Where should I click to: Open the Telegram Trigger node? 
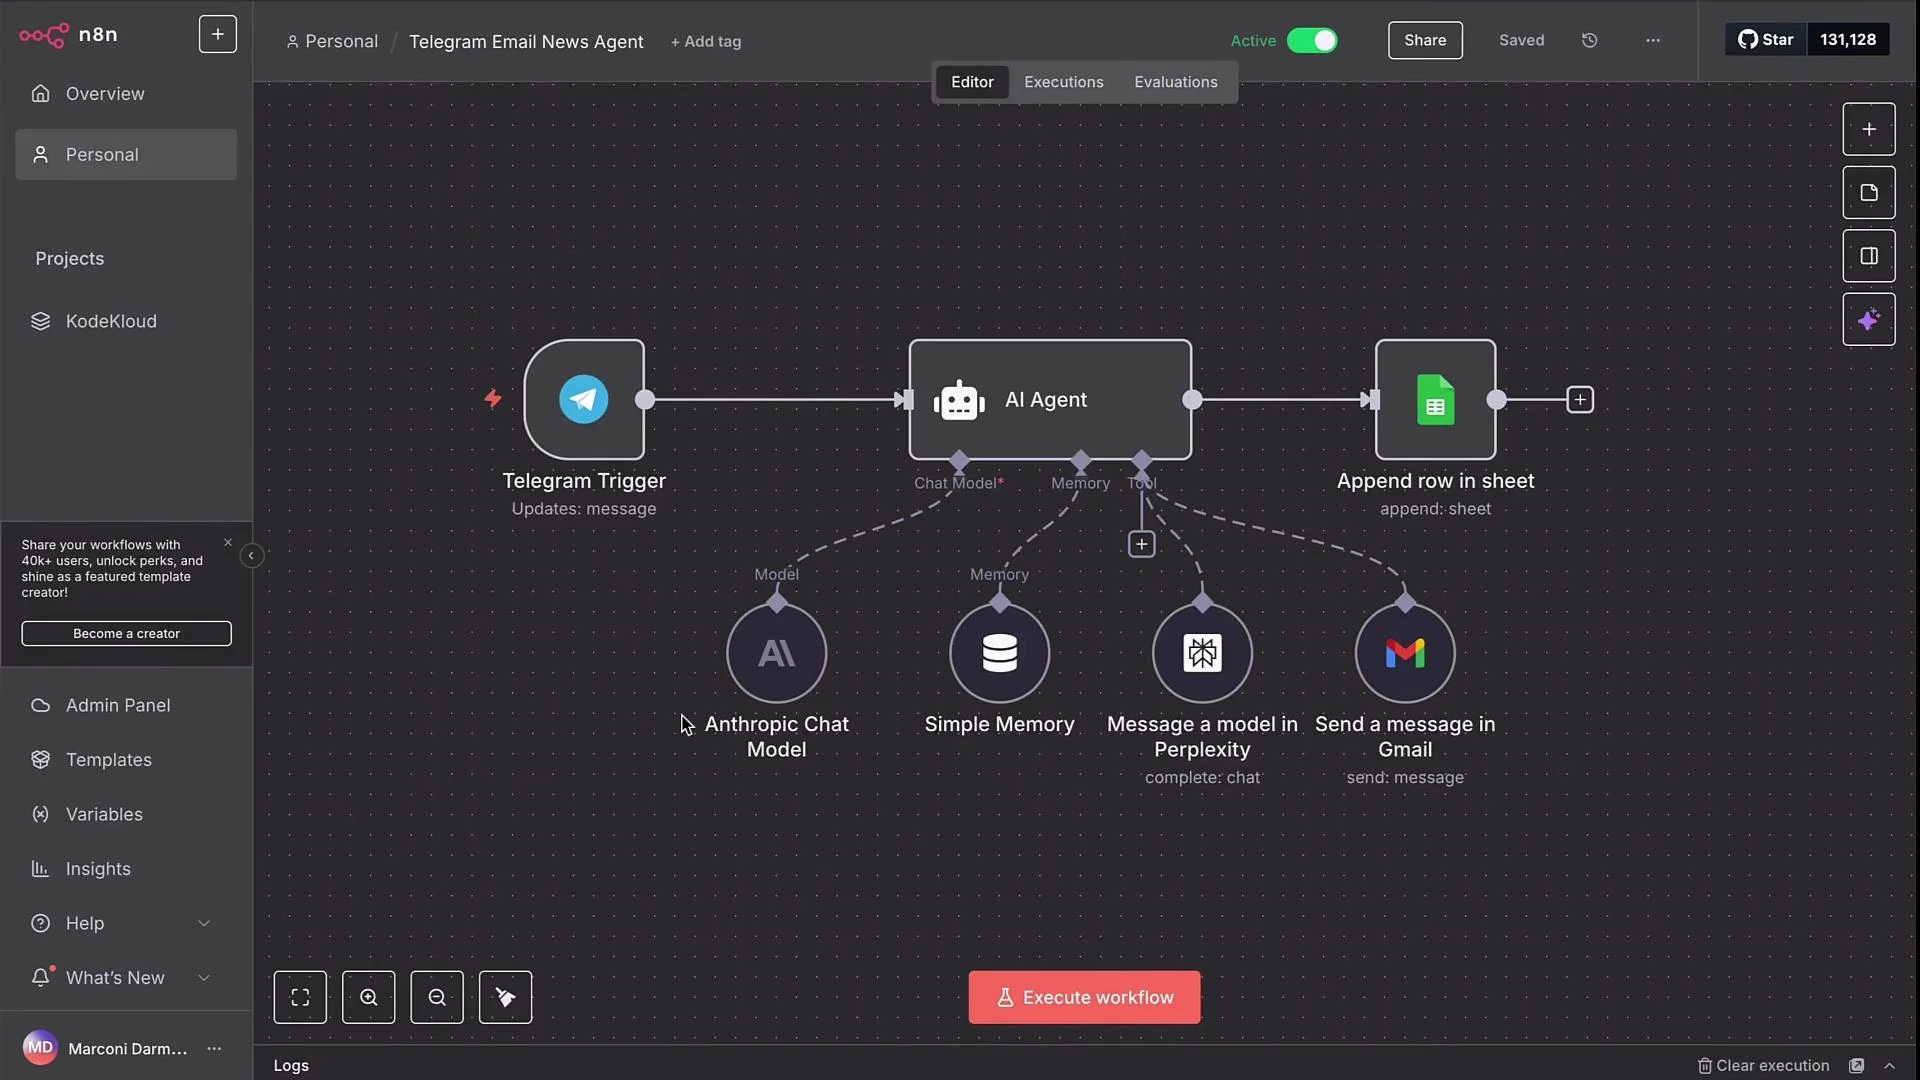pos(584,400)
